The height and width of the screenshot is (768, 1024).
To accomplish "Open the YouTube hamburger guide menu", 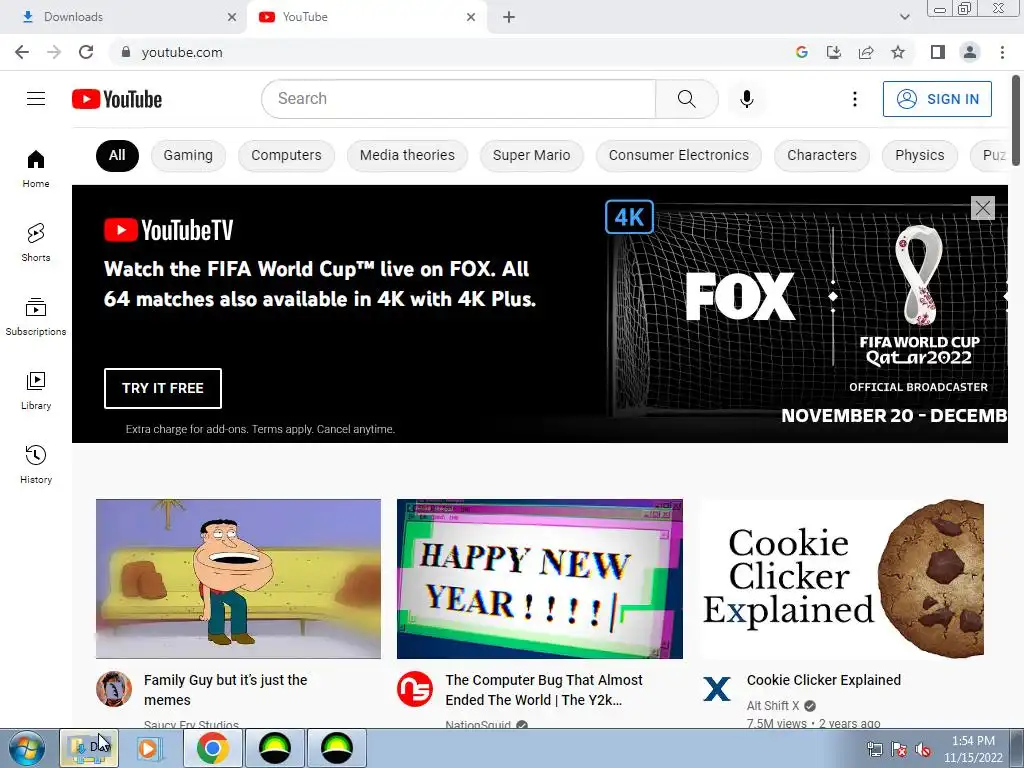I will click(x=36, y=99).
